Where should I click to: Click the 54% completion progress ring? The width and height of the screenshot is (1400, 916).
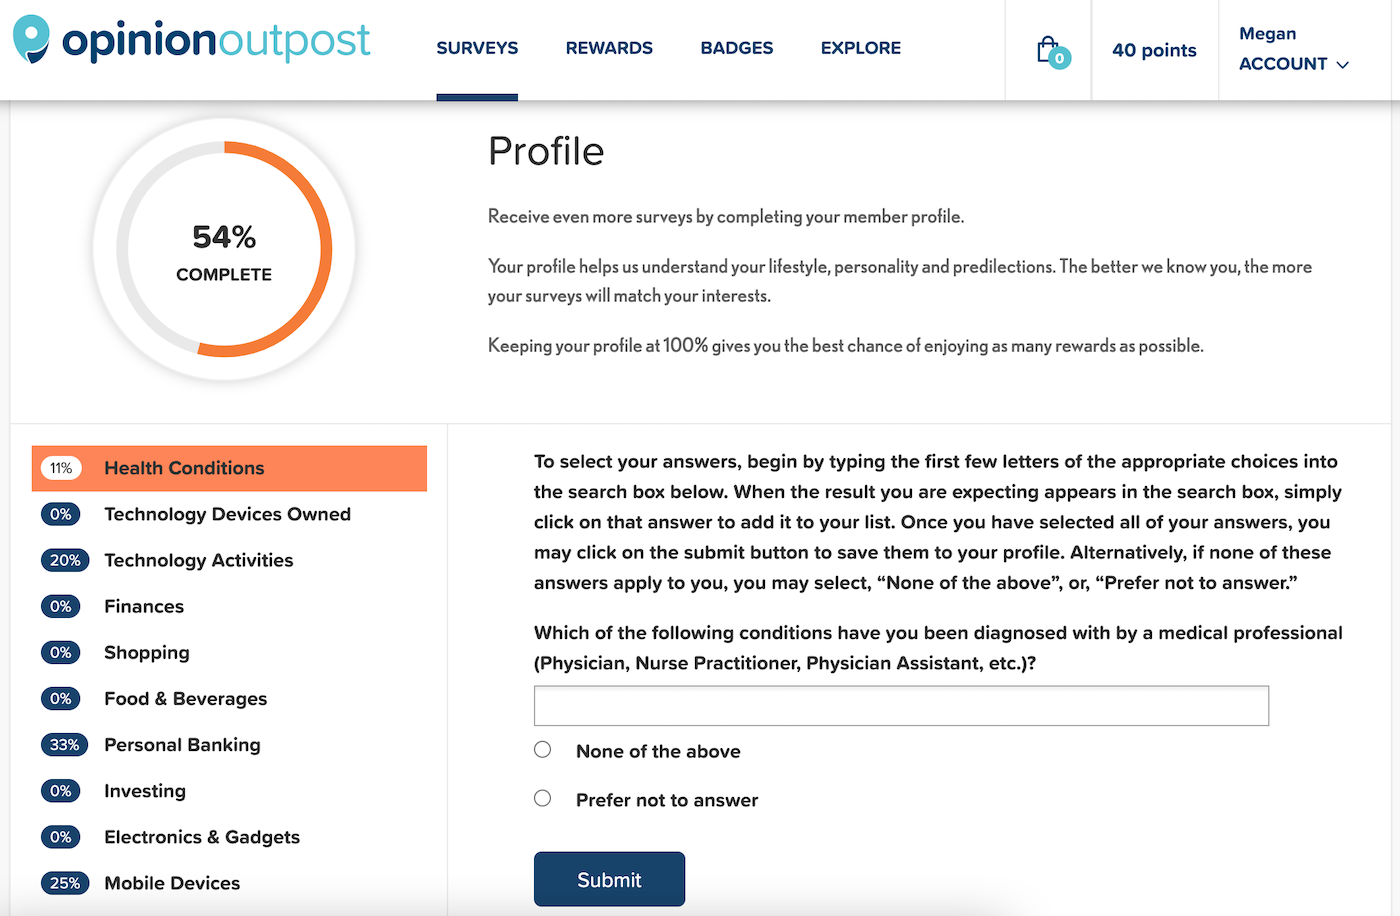point(224,249)
